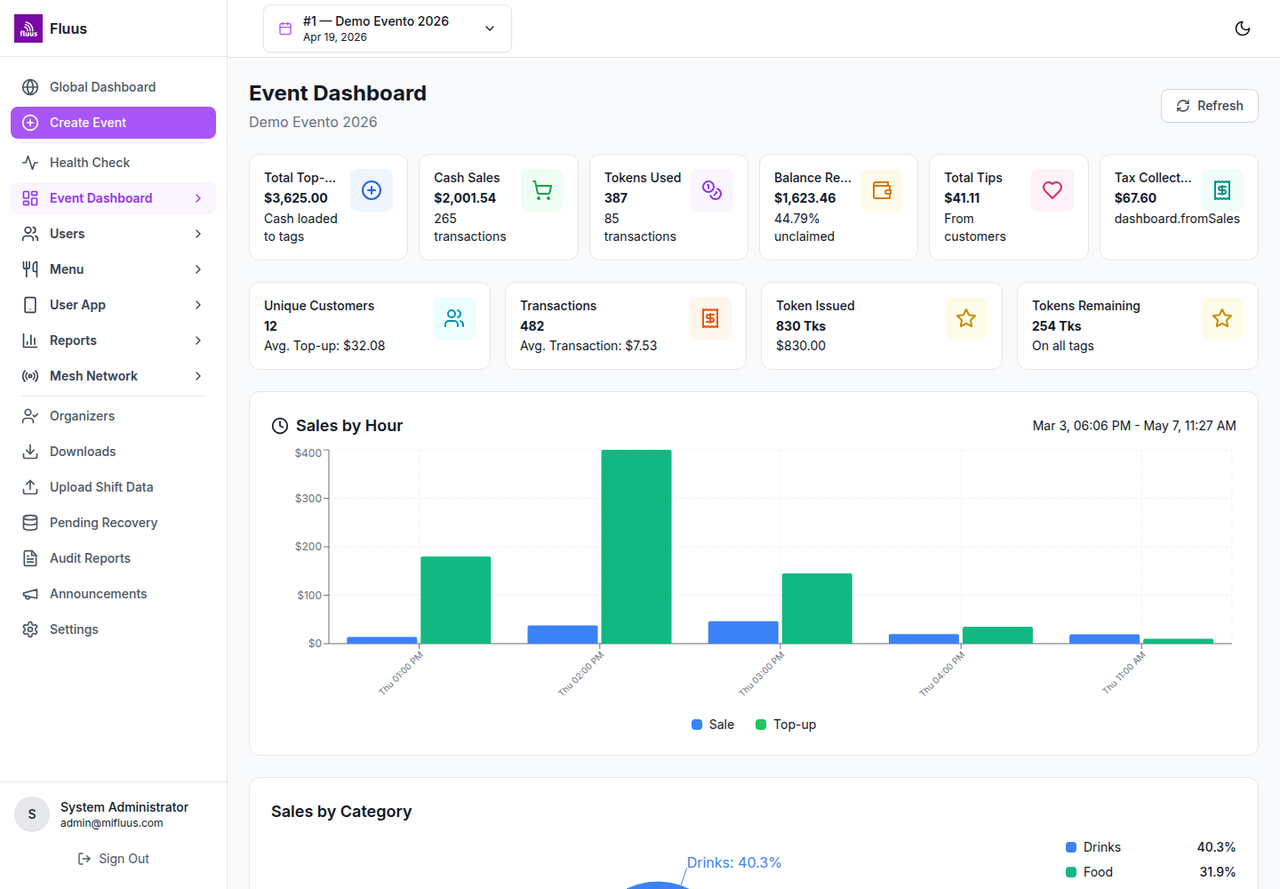Screen dimensions: 1280x889
Task: Click the Drinks blue legend swatch
Action: (x=1072, y=847)
